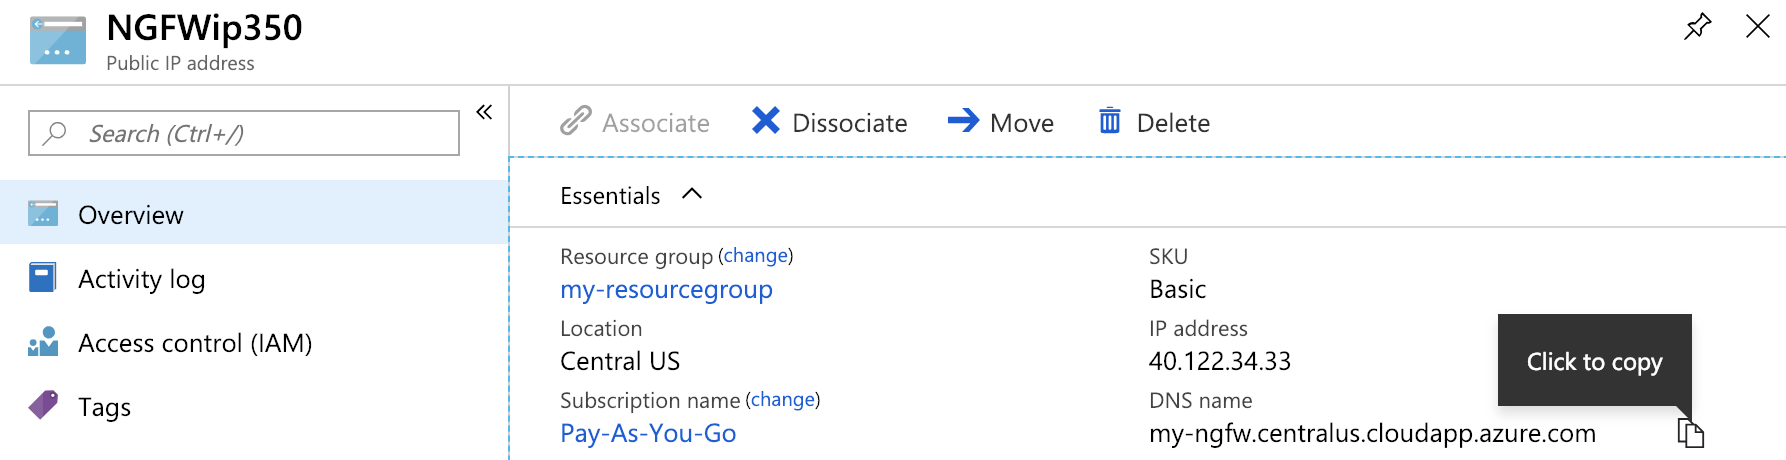Viewport: 1786px width, 460px height.
Task: Click the Dissociate X icon
Action: pos(766,121)
